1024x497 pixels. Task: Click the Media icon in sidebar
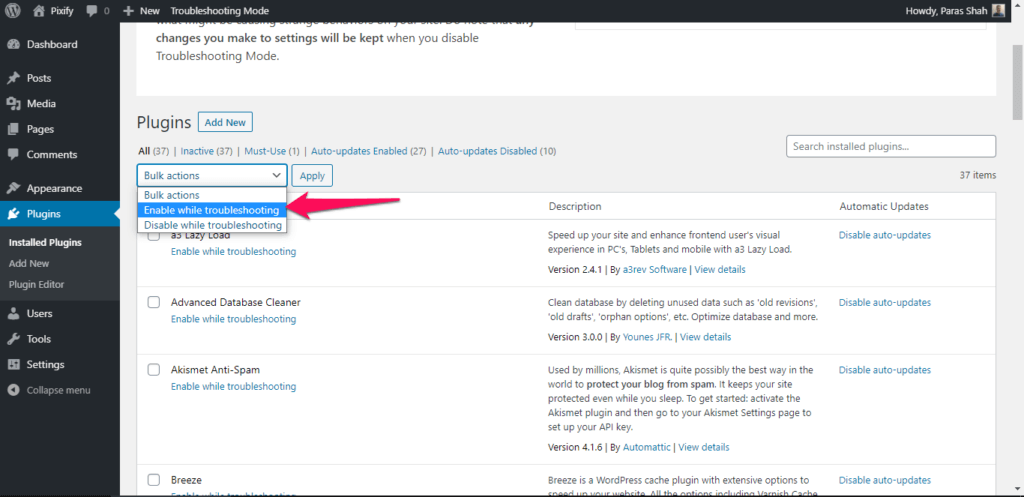point(13,103)
